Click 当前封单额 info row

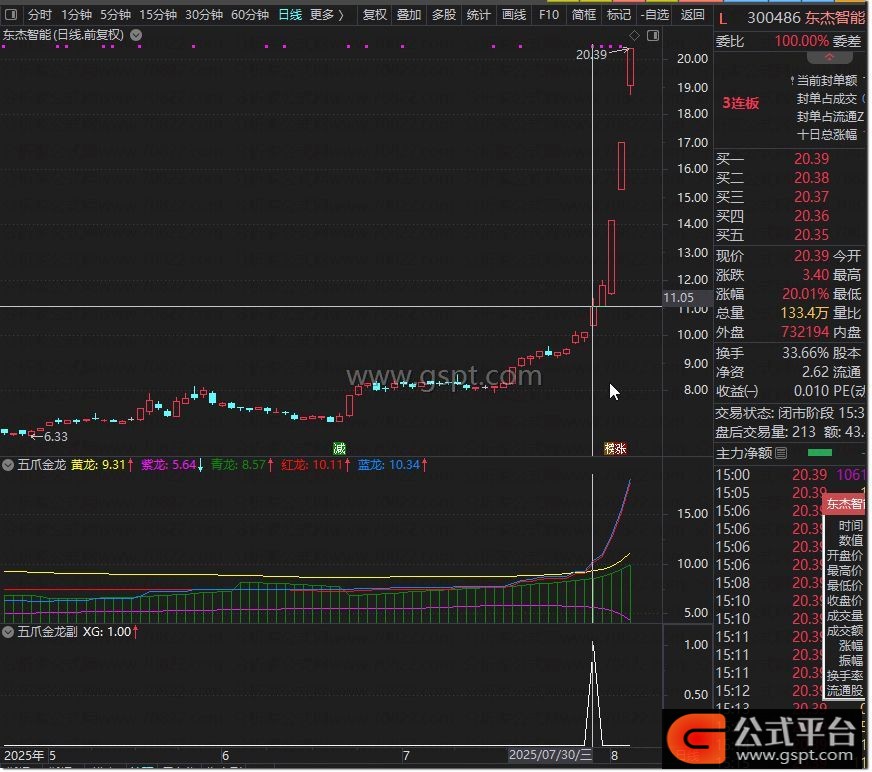[x=828, y=81]
